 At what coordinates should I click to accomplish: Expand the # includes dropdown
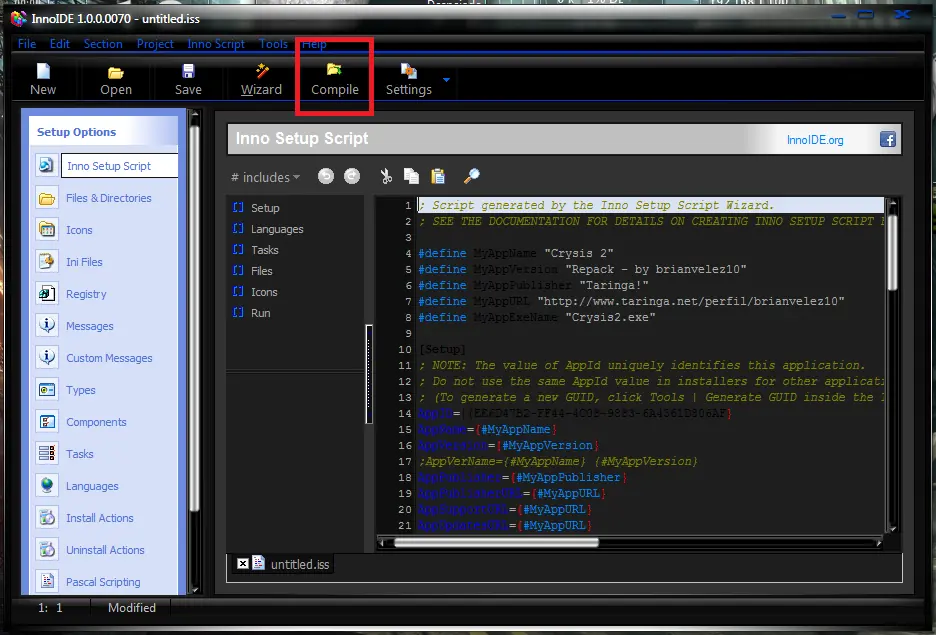(265, 177)
